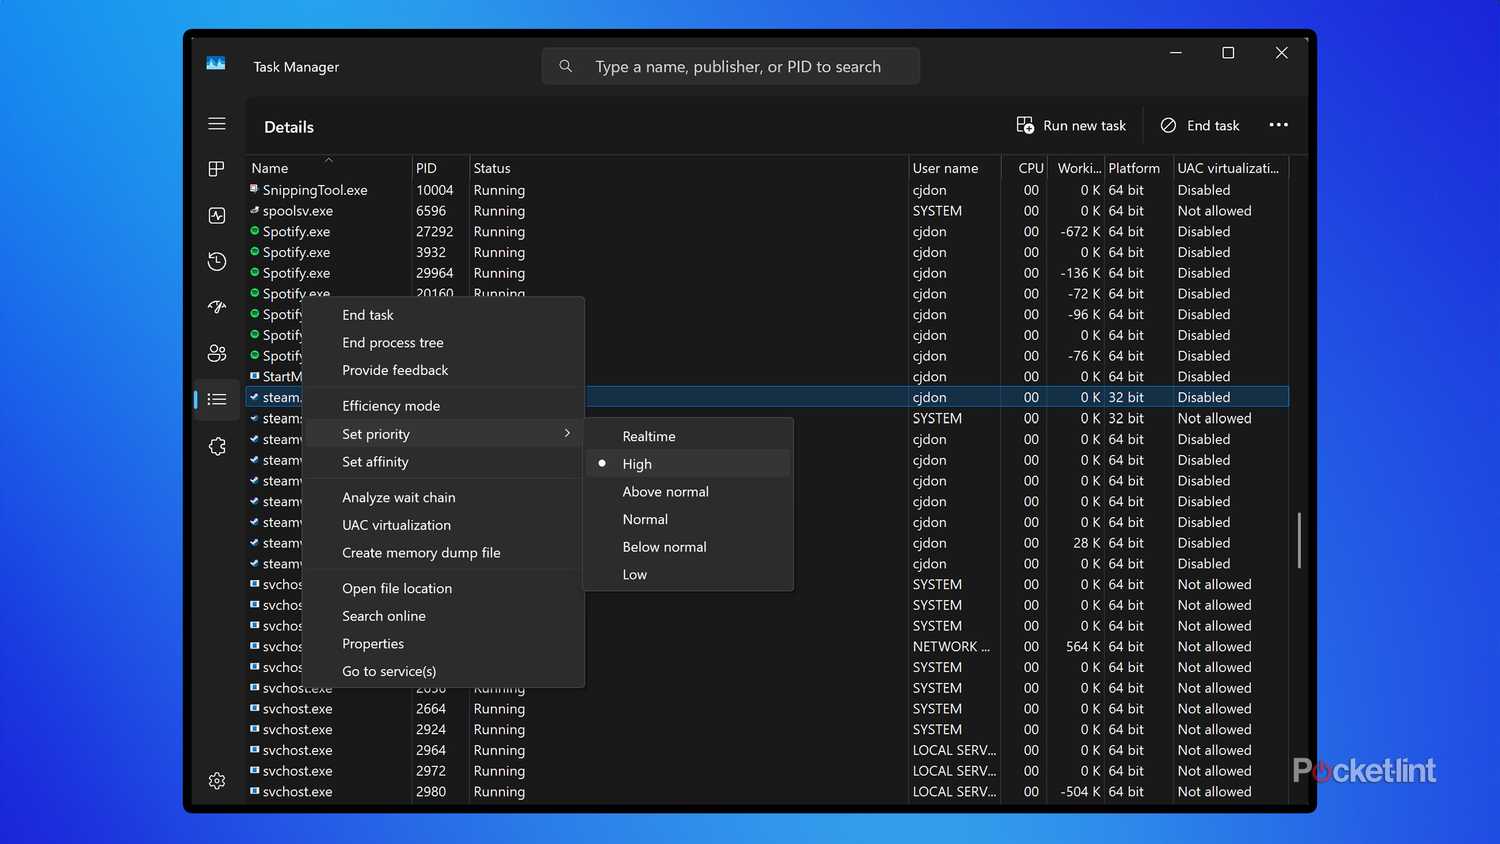Screen dimensions: 1500x844
Task: Choose Below normal priority
Action: pos(664,547)
